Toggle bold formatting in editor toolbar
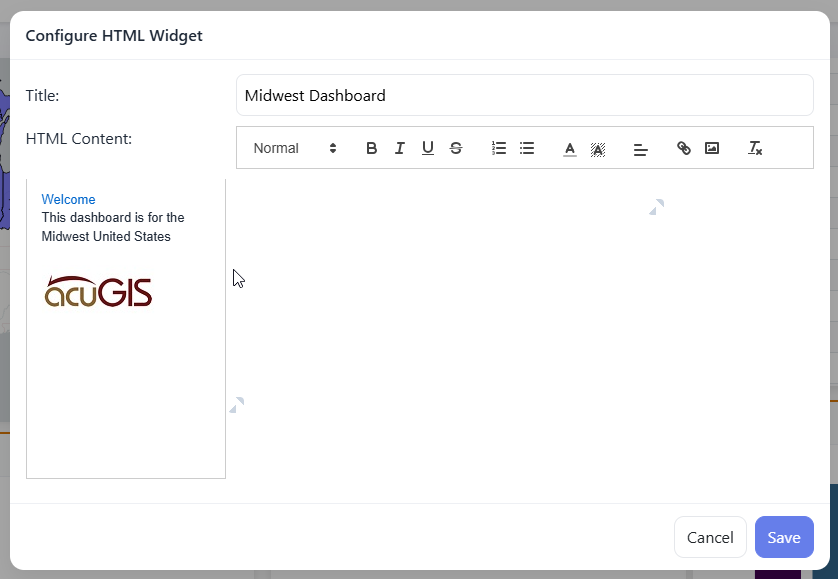The image size is (838, 579). tap(371, 148)
